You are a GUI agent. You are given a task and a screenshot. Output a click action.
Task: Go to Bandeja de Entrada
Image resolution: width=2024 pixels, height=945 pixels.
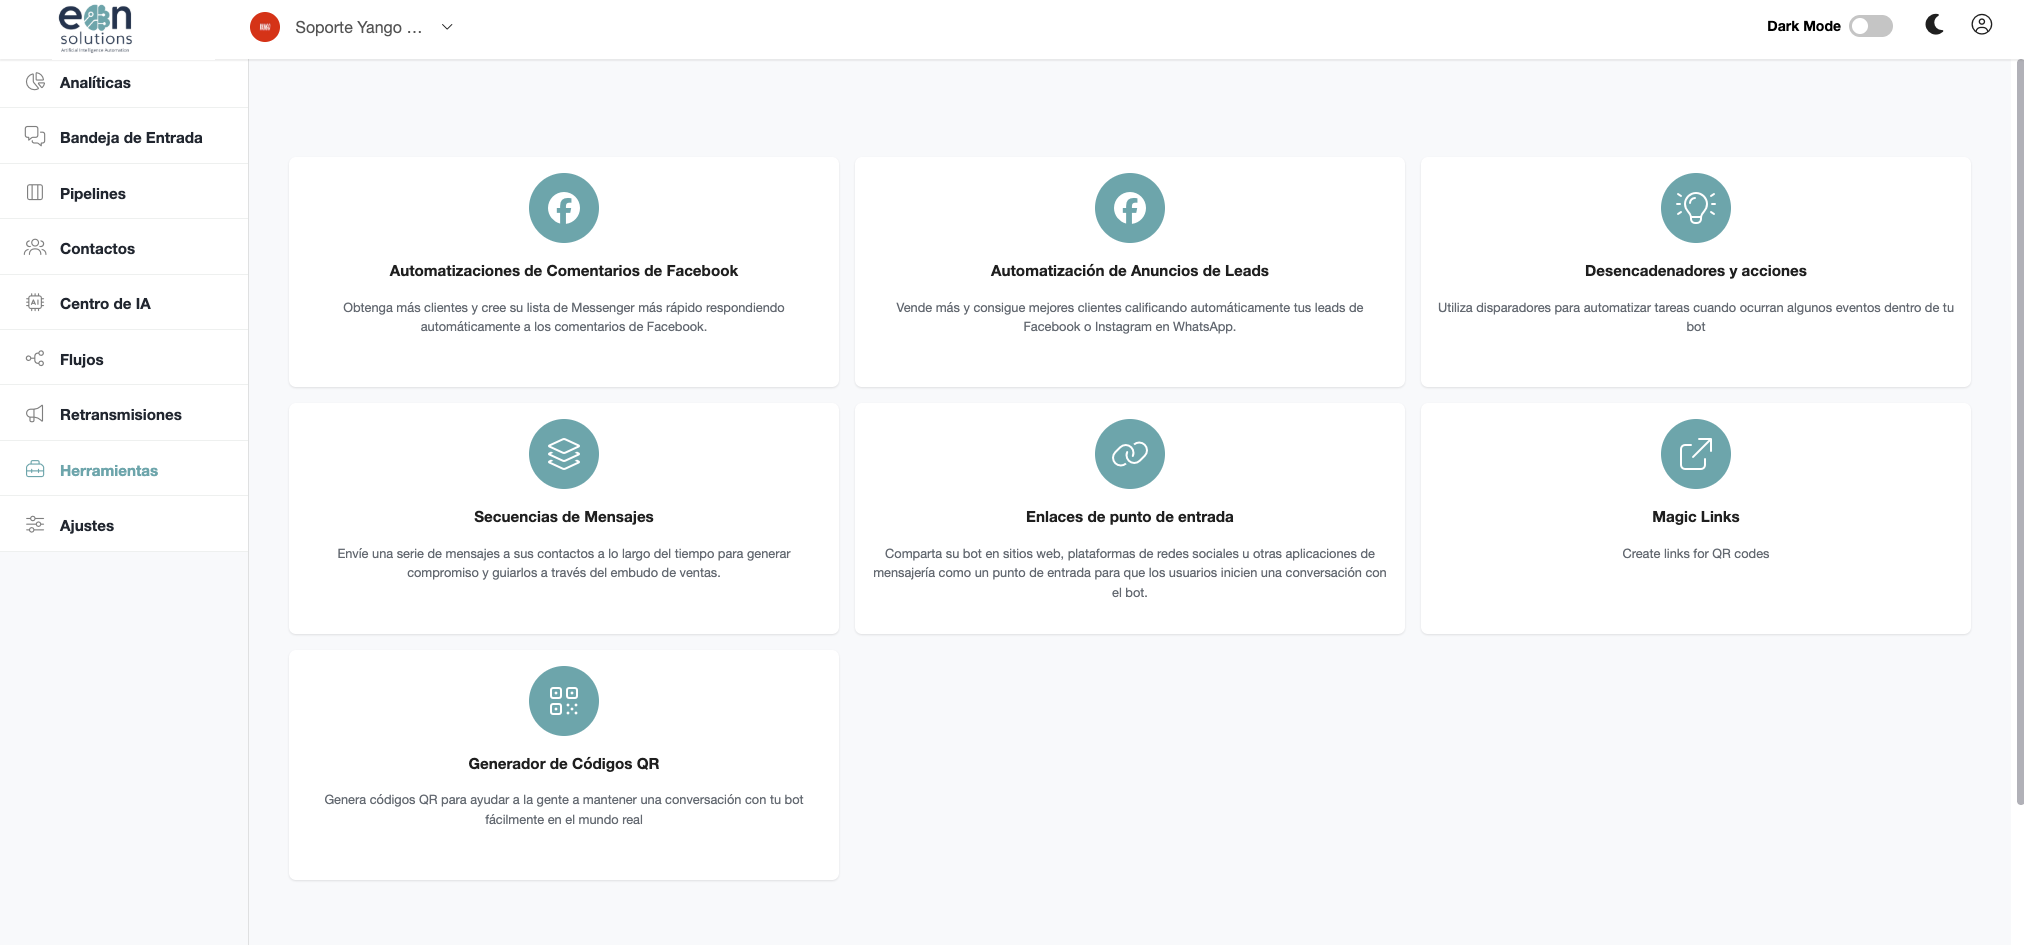pos(124,137)
